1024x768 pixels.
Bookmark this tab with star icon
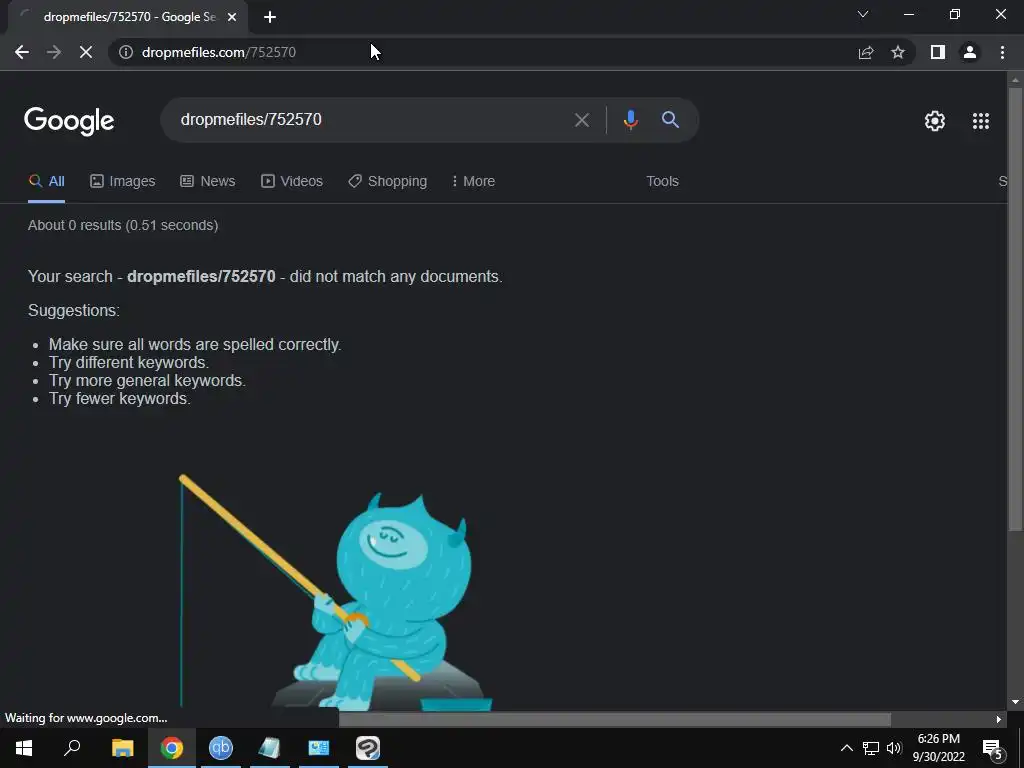(898, 52)
